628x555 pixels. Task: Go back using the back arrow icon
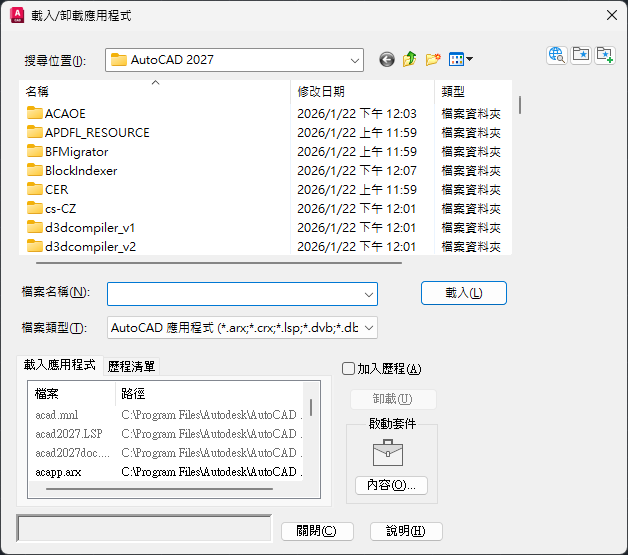[x=386, y=60]
